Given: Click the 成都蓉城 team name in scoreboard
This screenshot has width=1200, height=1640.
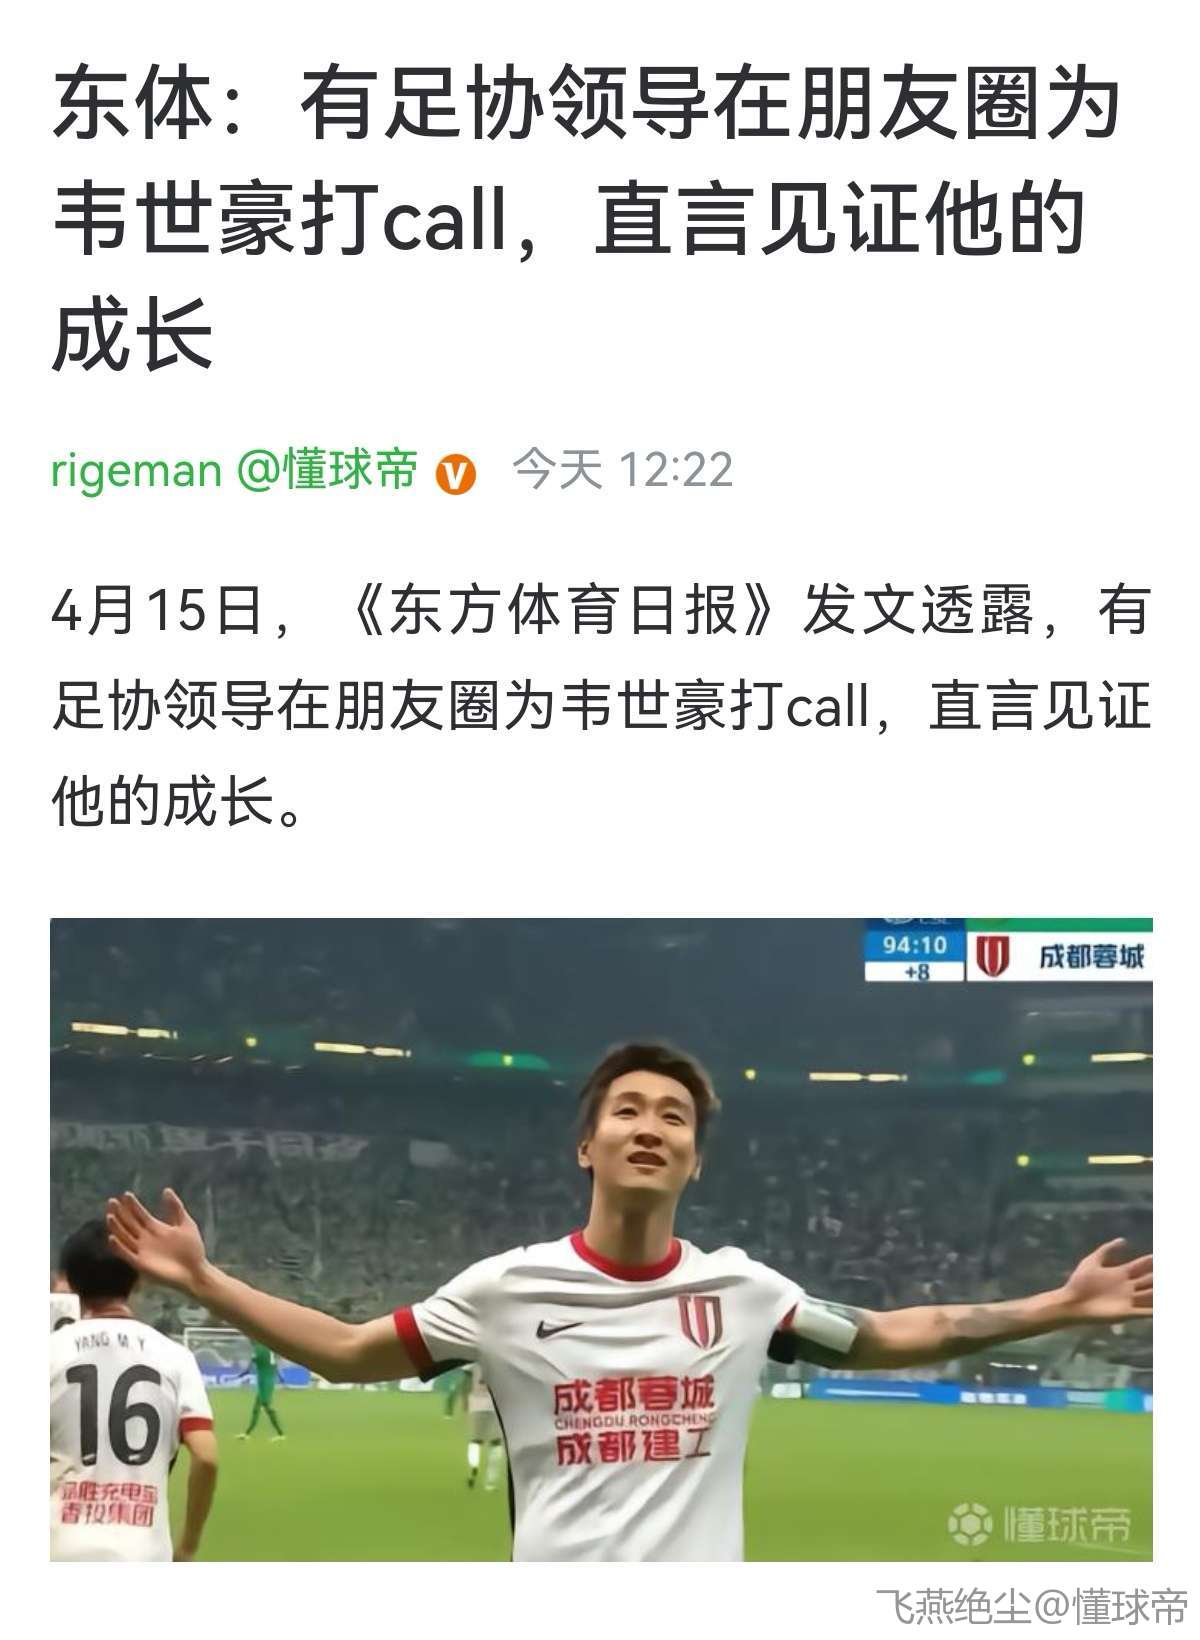Looking at the screenshot, I should (1090, 957).
